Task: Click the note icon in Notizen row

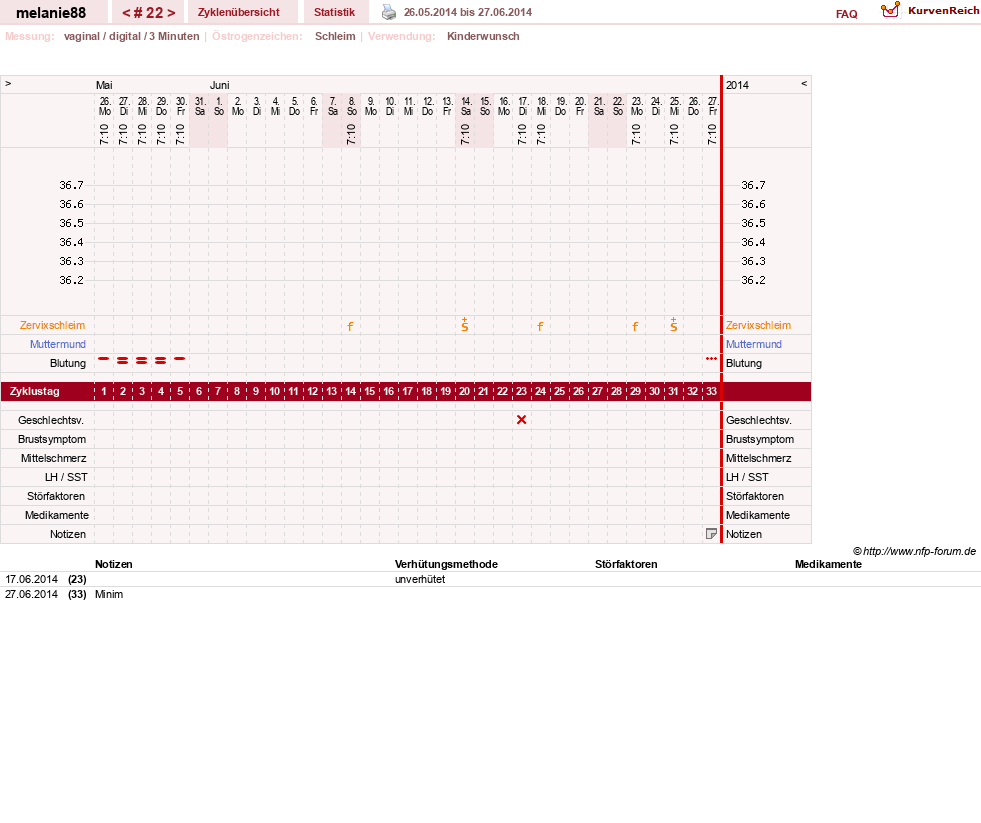Action: [711, 534]
